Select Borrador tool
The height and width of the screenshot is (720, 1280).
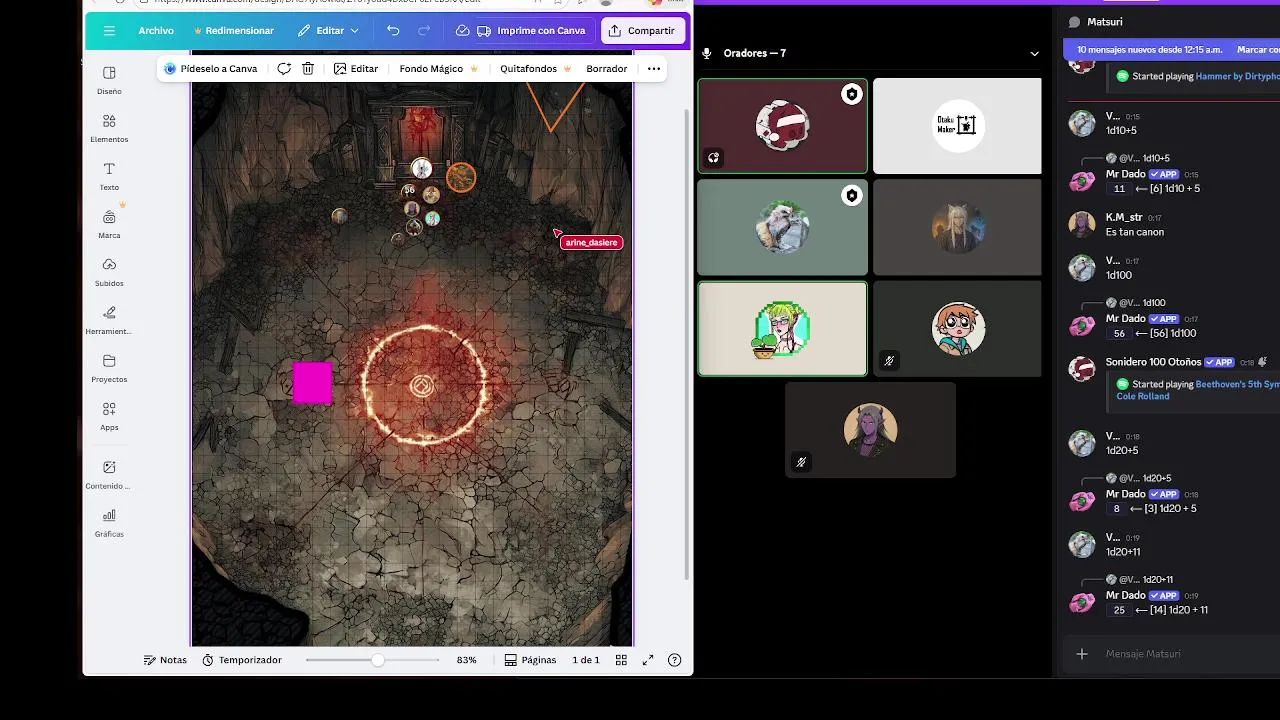pos(606,69)
